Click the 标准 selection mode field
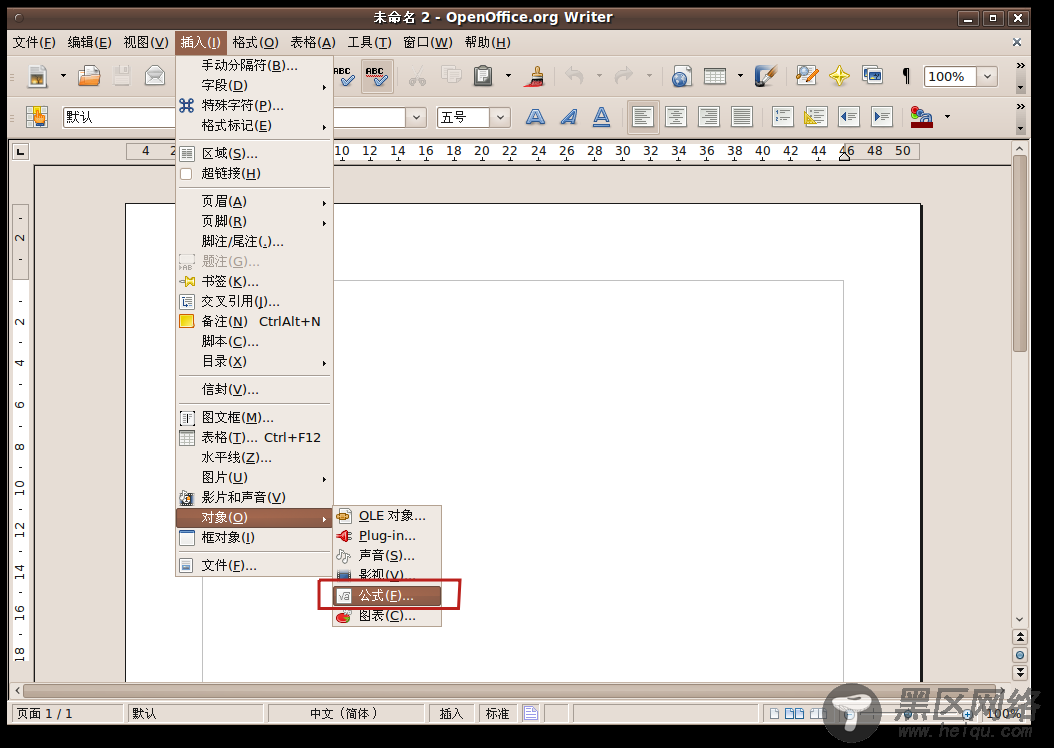Screen dimensions: 1054x748 point(497,713)
